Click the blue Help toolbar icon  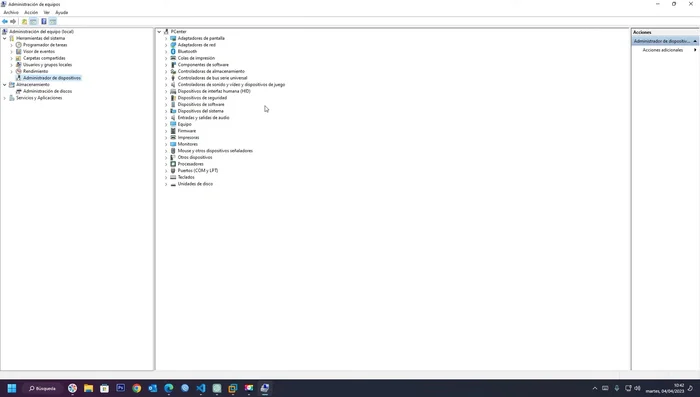tap(44, 21)
